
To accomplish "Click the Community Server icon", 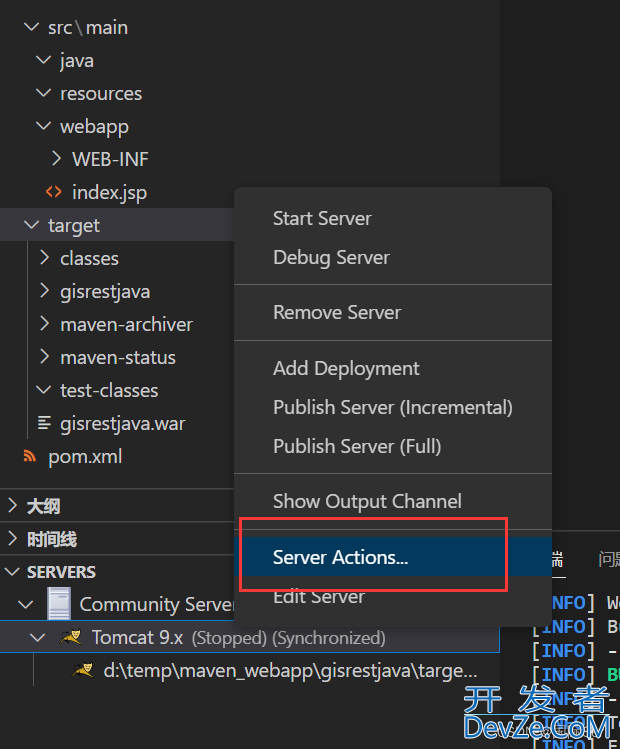I will click(59, 604).
